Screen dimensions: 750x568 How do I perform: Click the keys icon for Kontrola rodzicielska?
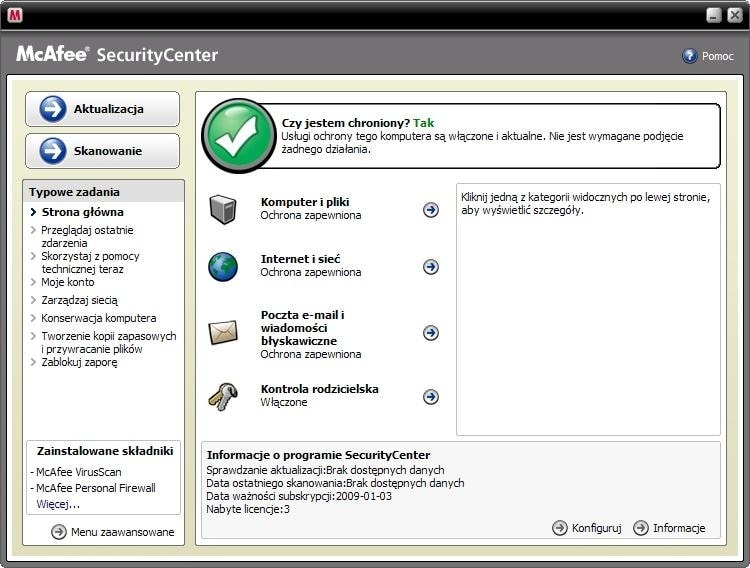tap(222, 396)
